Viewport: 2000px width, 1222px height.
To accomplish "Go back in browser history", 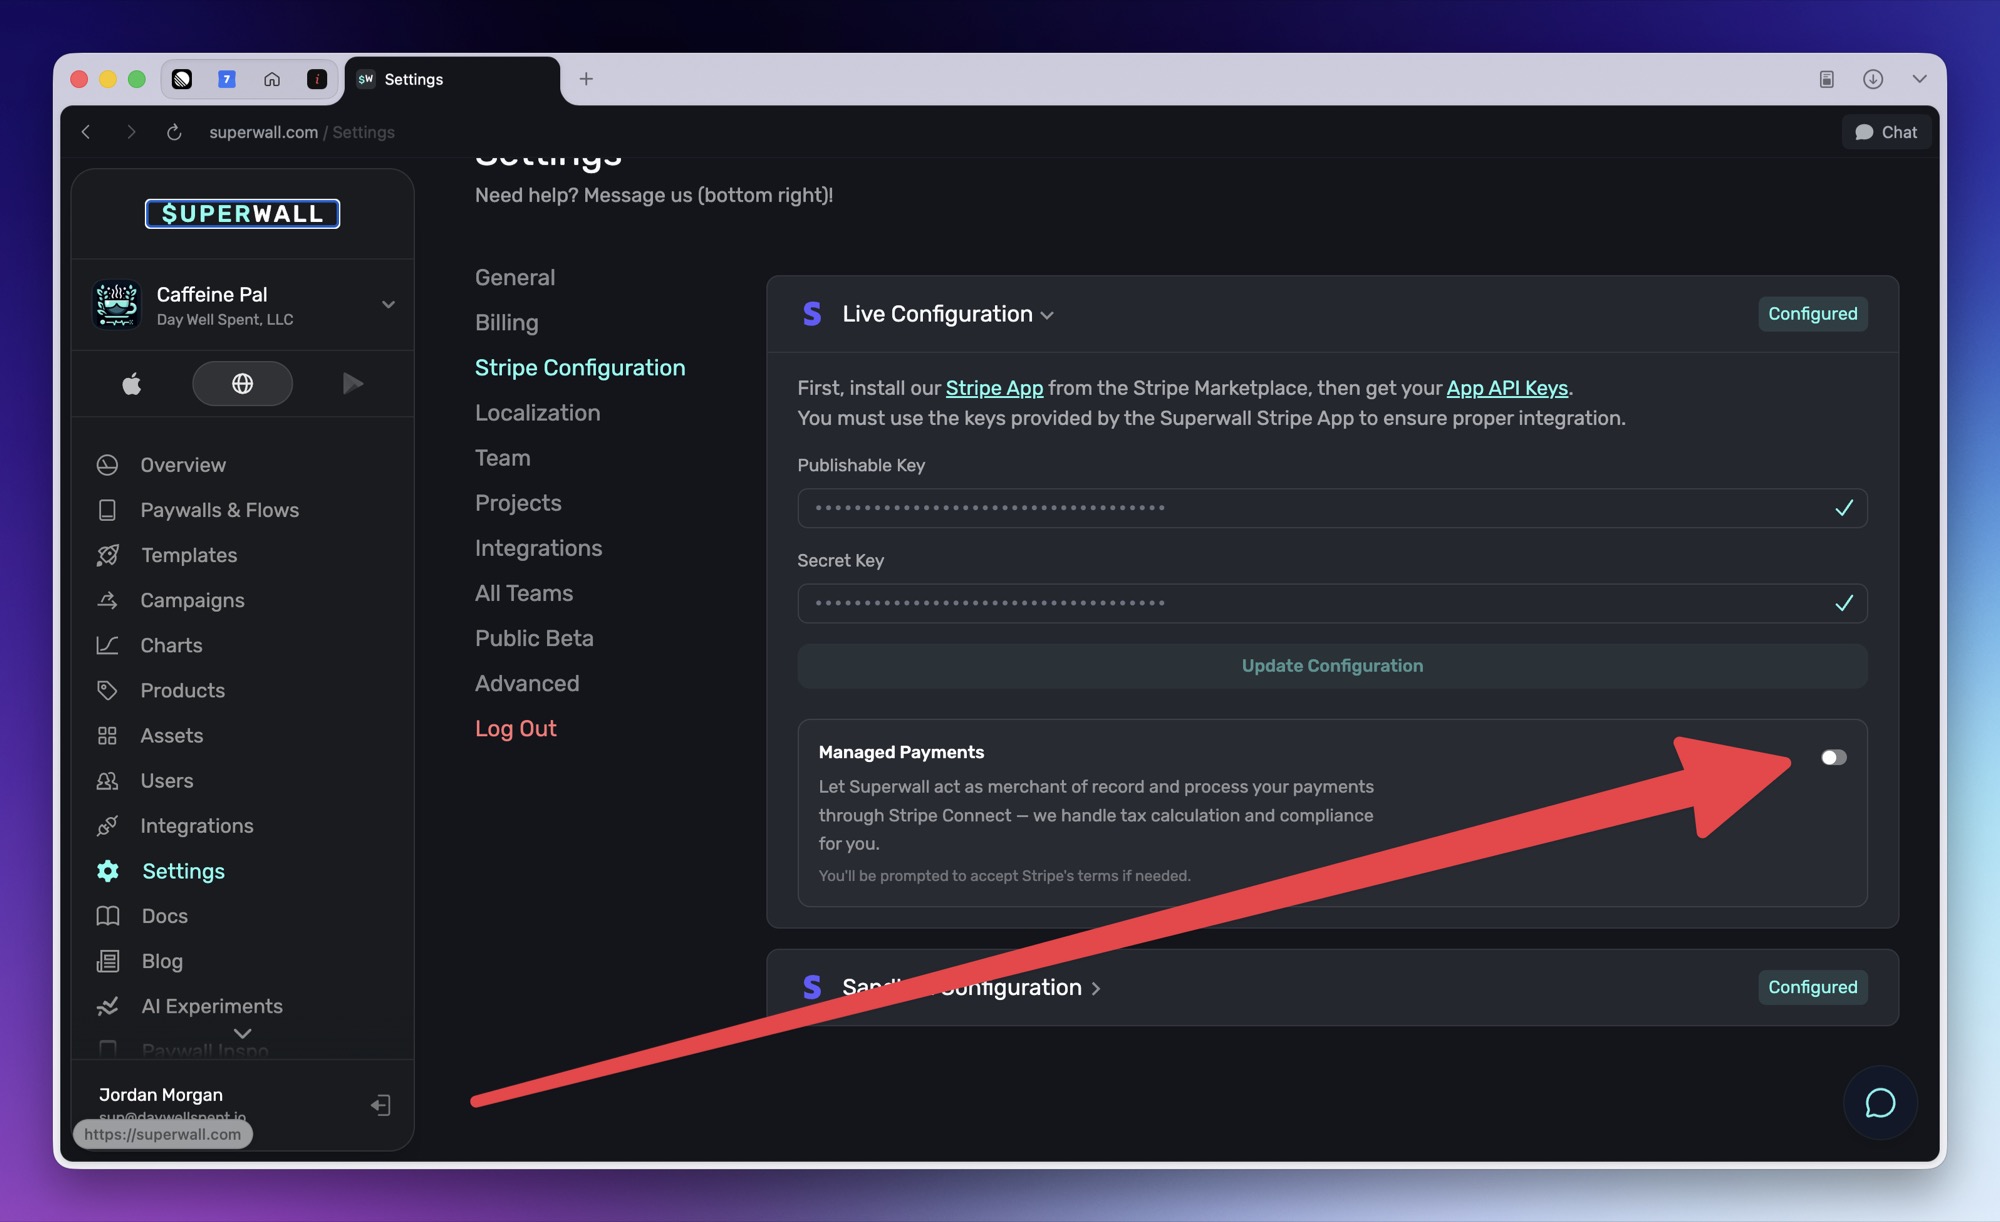I will click(x=86, y=132).
